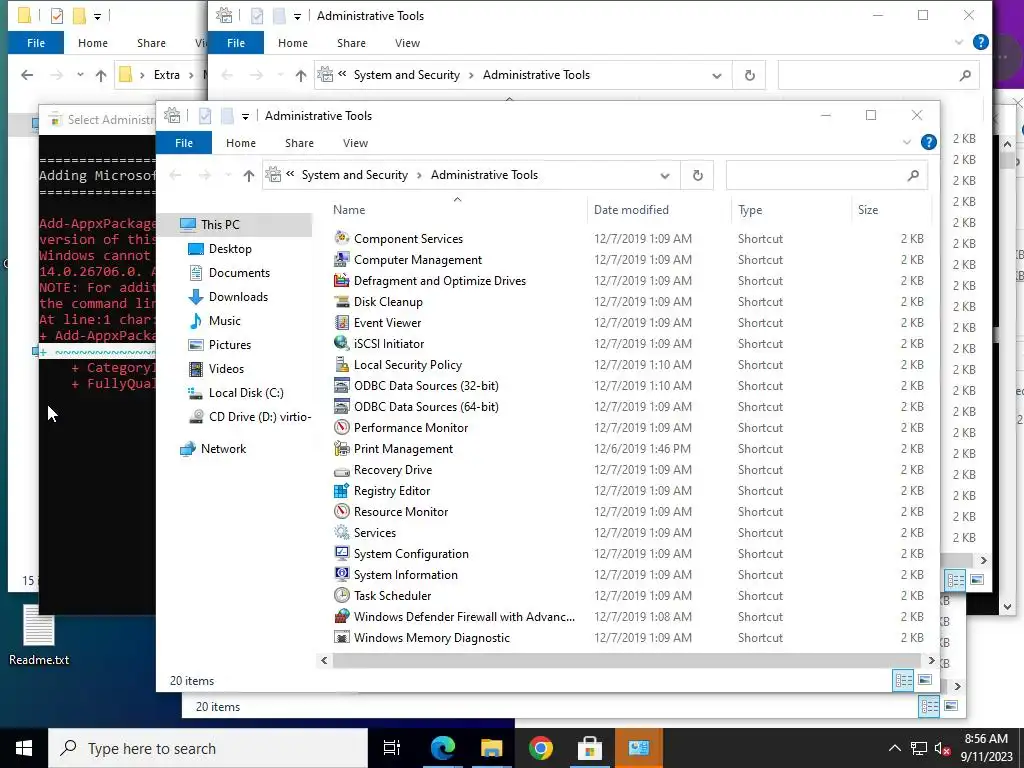Select the Local Security Policy icon
Image resolution: width=1024 pixels, height=768 pixels.
coord(342,364)
